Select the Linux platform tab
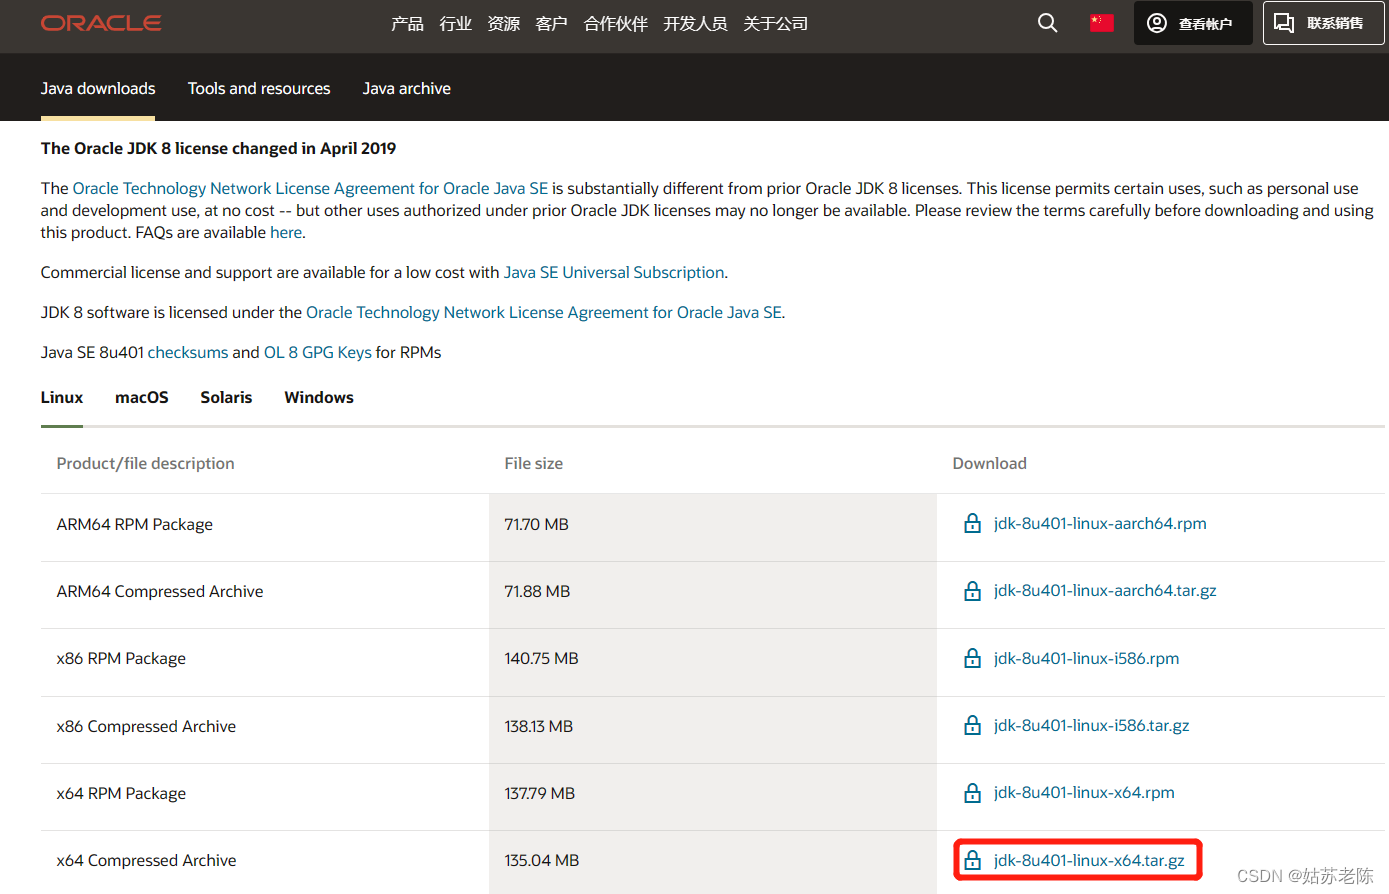Viewport: 1389px width, 894px height. (x=62, y=397)
